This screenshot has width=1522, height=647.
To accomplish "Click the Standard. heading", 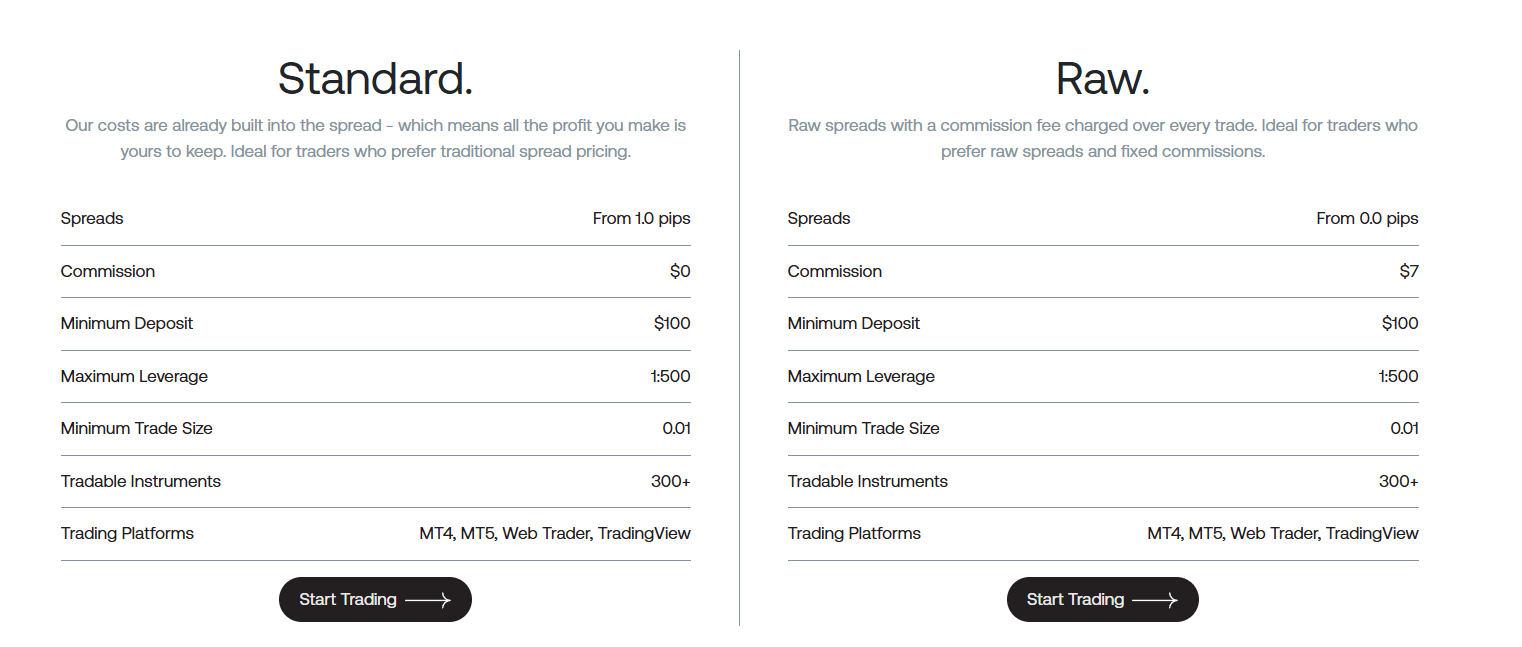I will pos(375,78).
